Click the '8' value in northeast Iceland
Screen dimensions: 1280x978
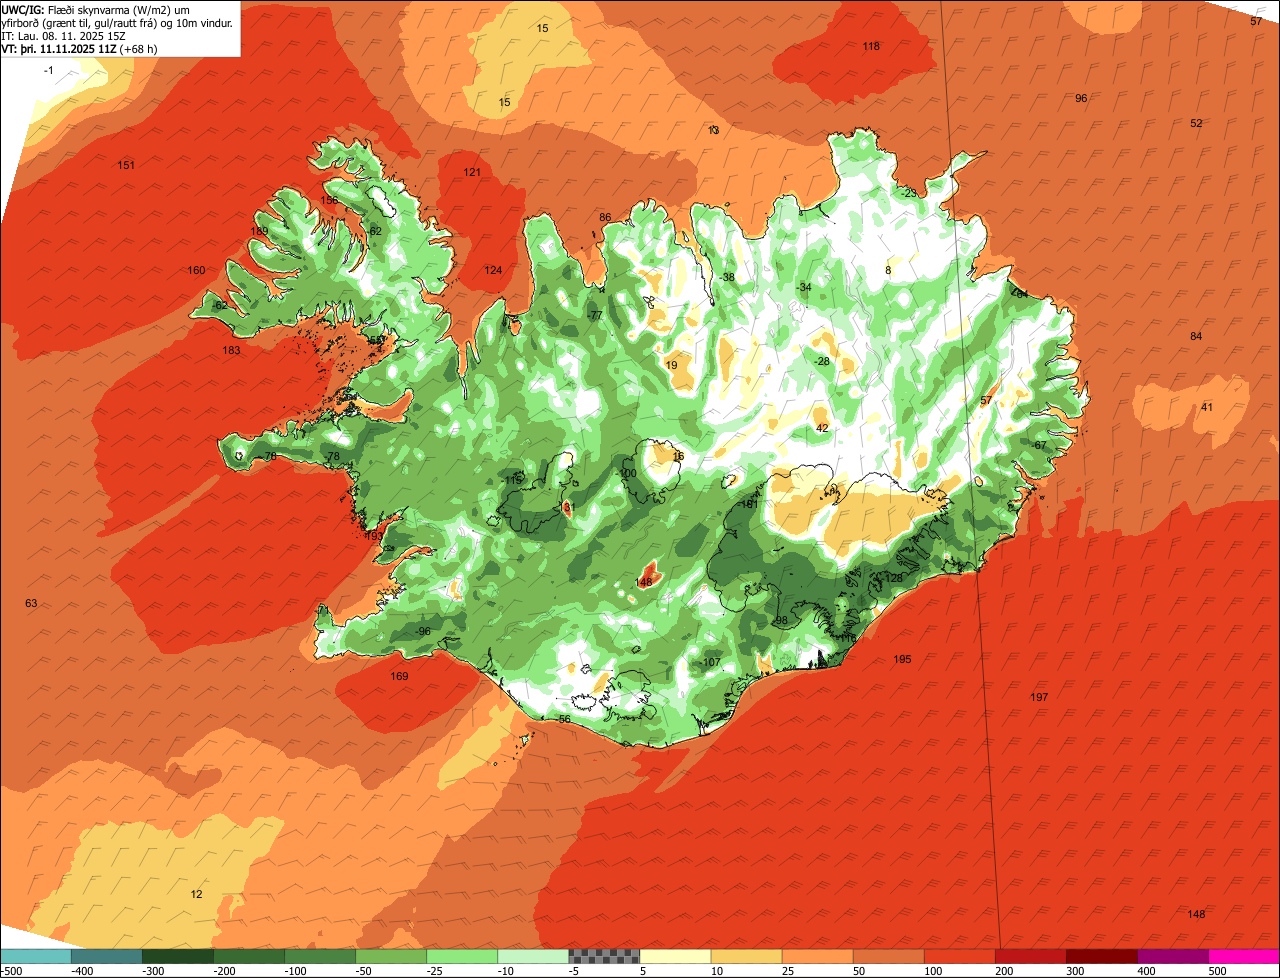click(888, 271)
